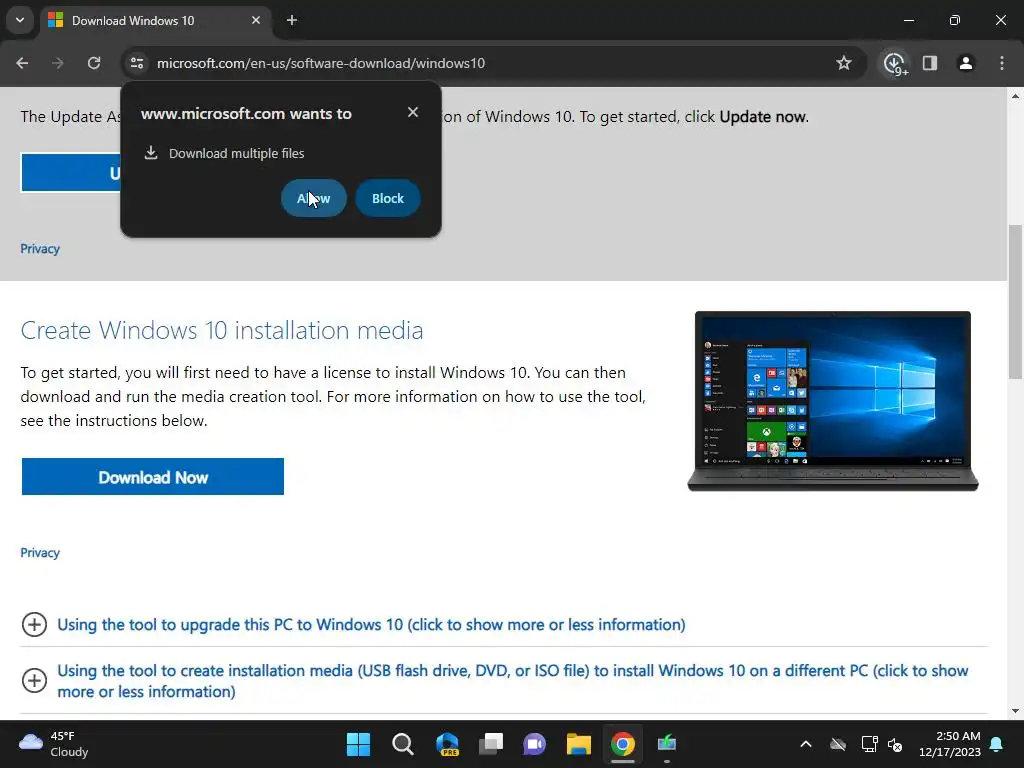This screenshot has height=768, width=1024.
Task: Click the address bar URL
Action: click(x=321, y=63)
